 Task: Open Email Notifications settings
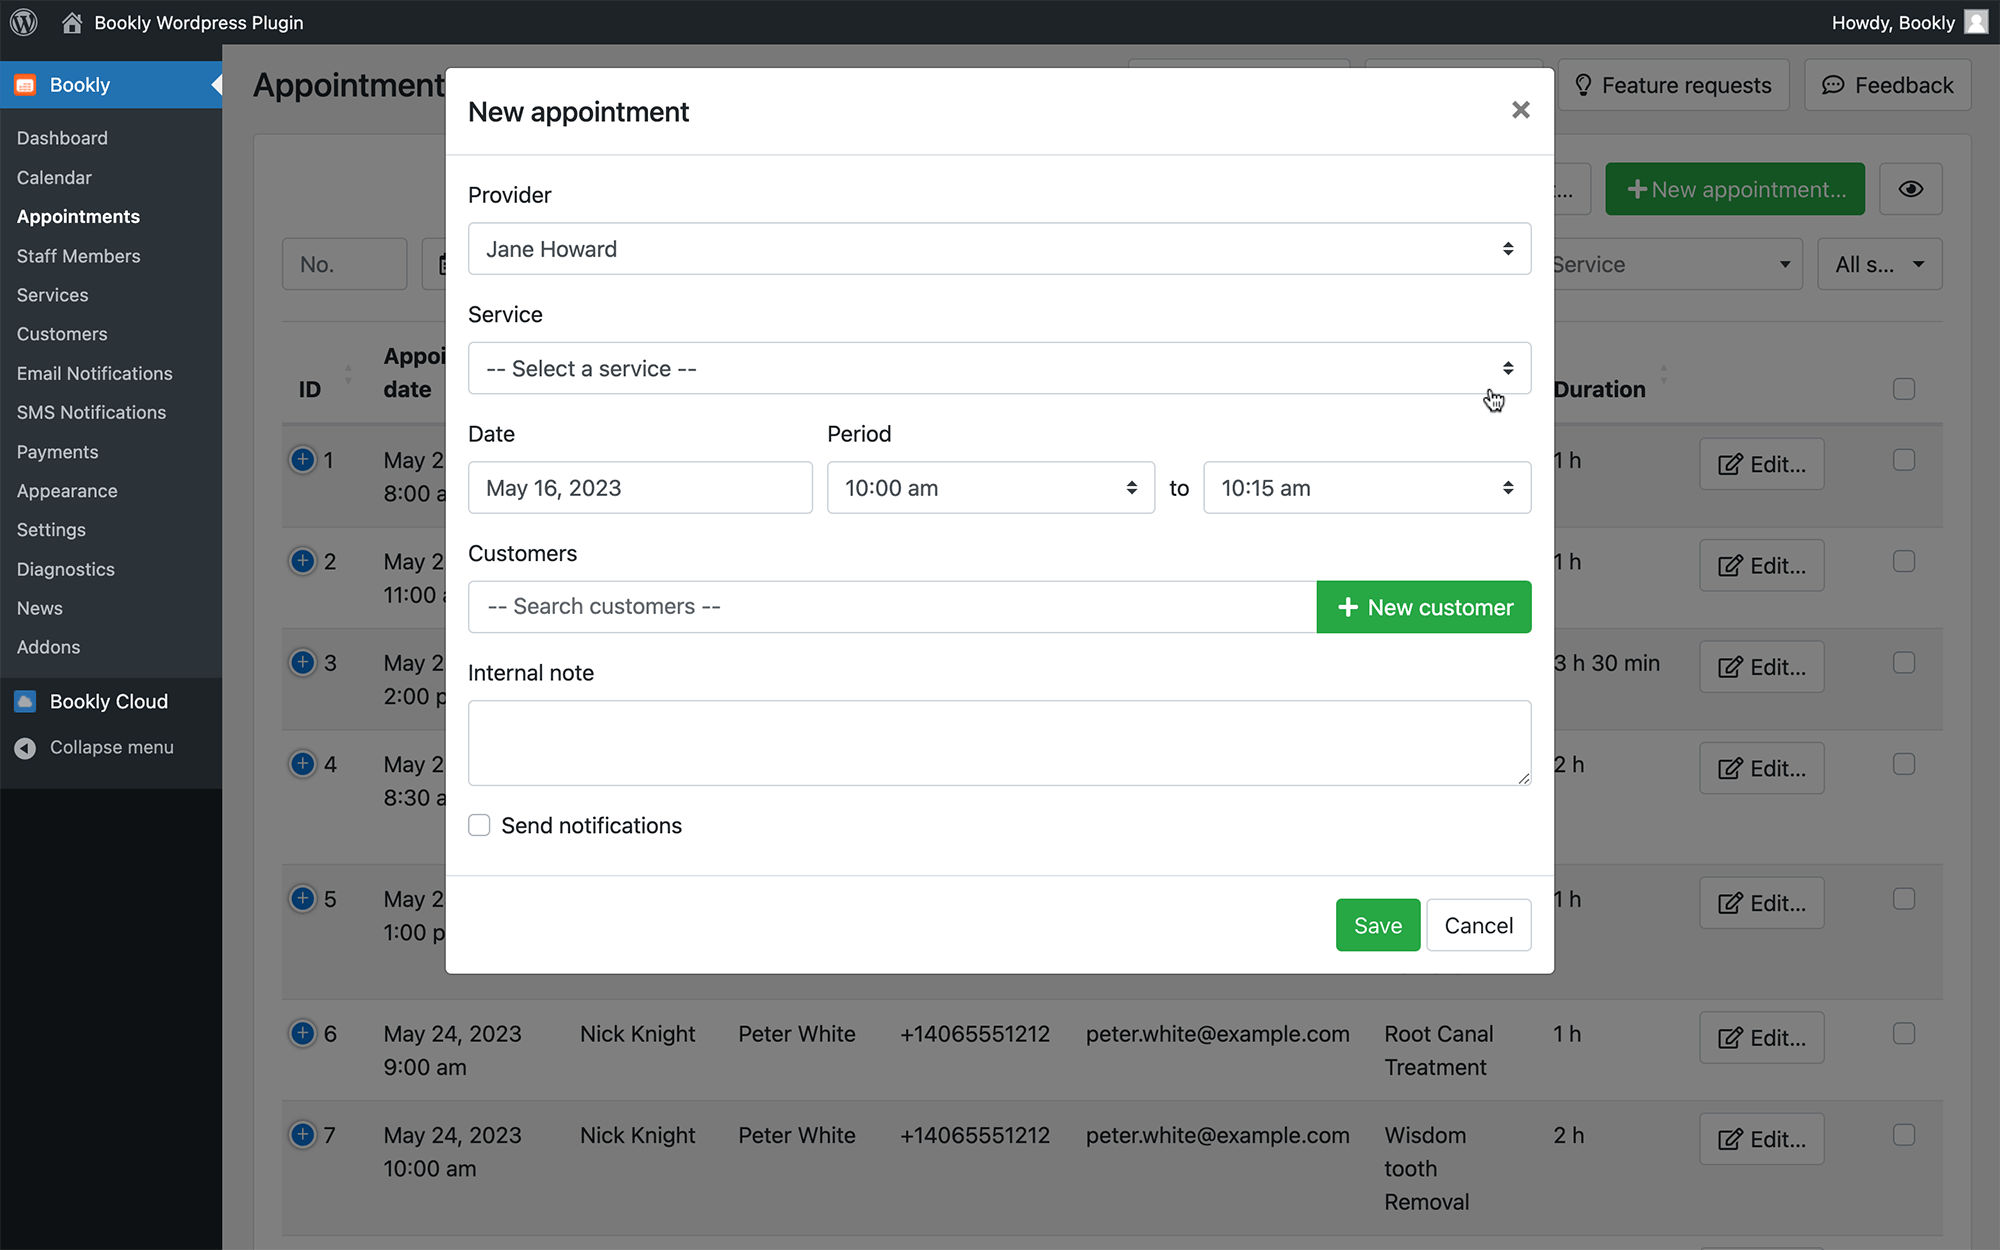coord(94,373)
